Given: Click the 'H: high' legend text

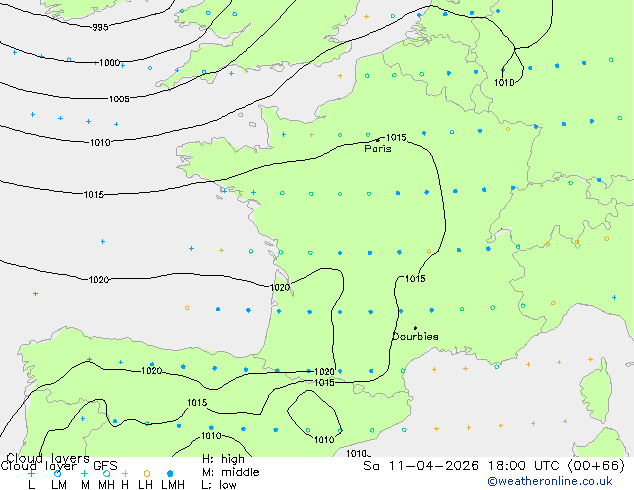Looking at the screenshot, I should coord(223,459).
